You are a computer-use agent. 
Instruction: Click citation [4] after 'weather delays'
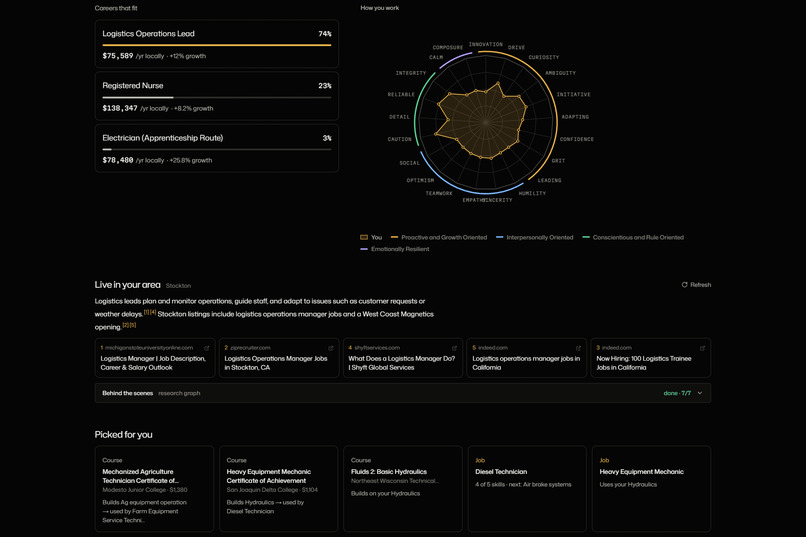tap(153, 312)
